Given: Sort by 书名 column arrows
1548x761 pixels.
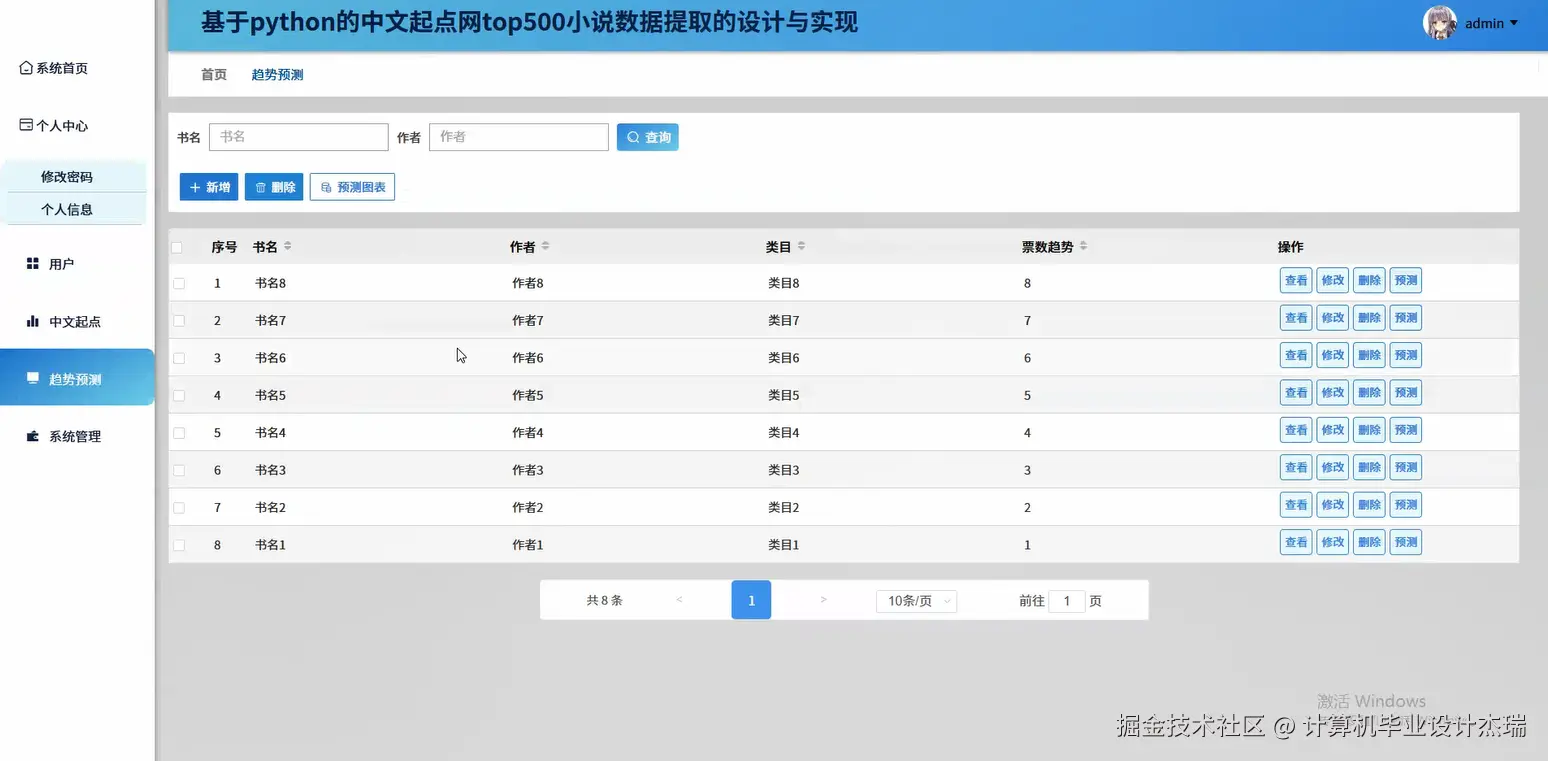Looking at the screenshot, I should [288, 246].
